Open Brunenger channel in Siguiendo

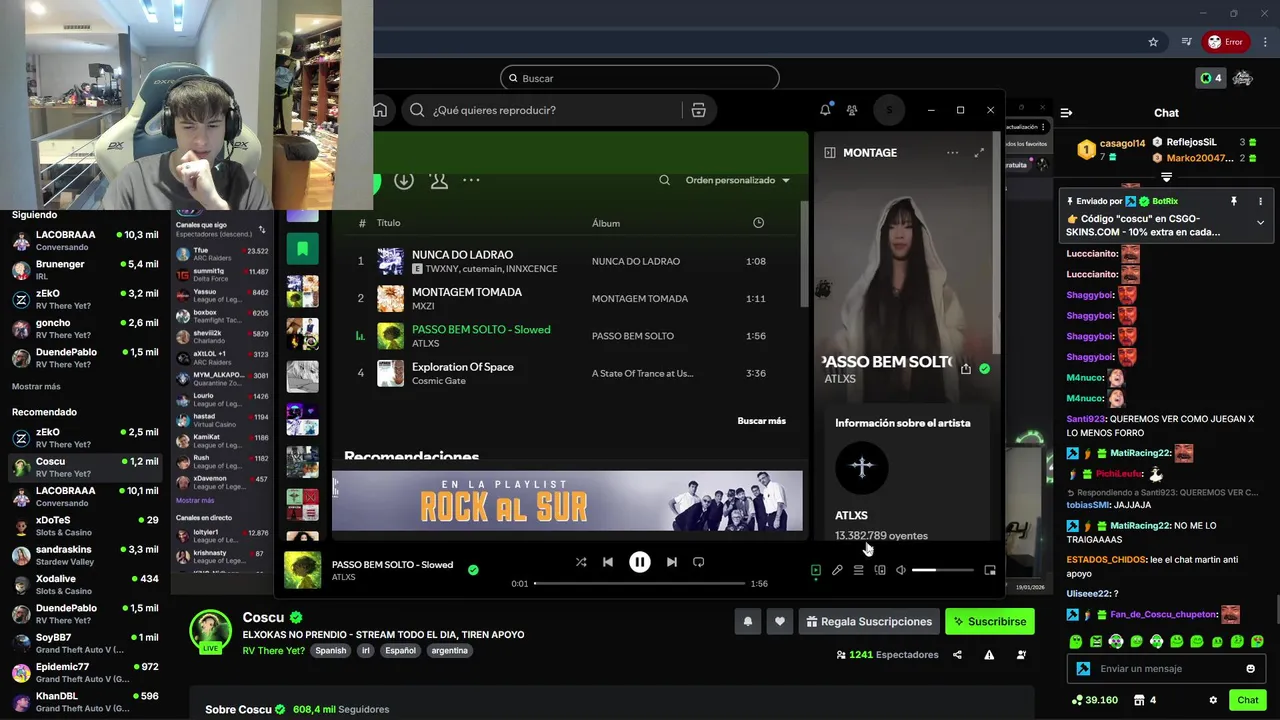coord(85,270)
